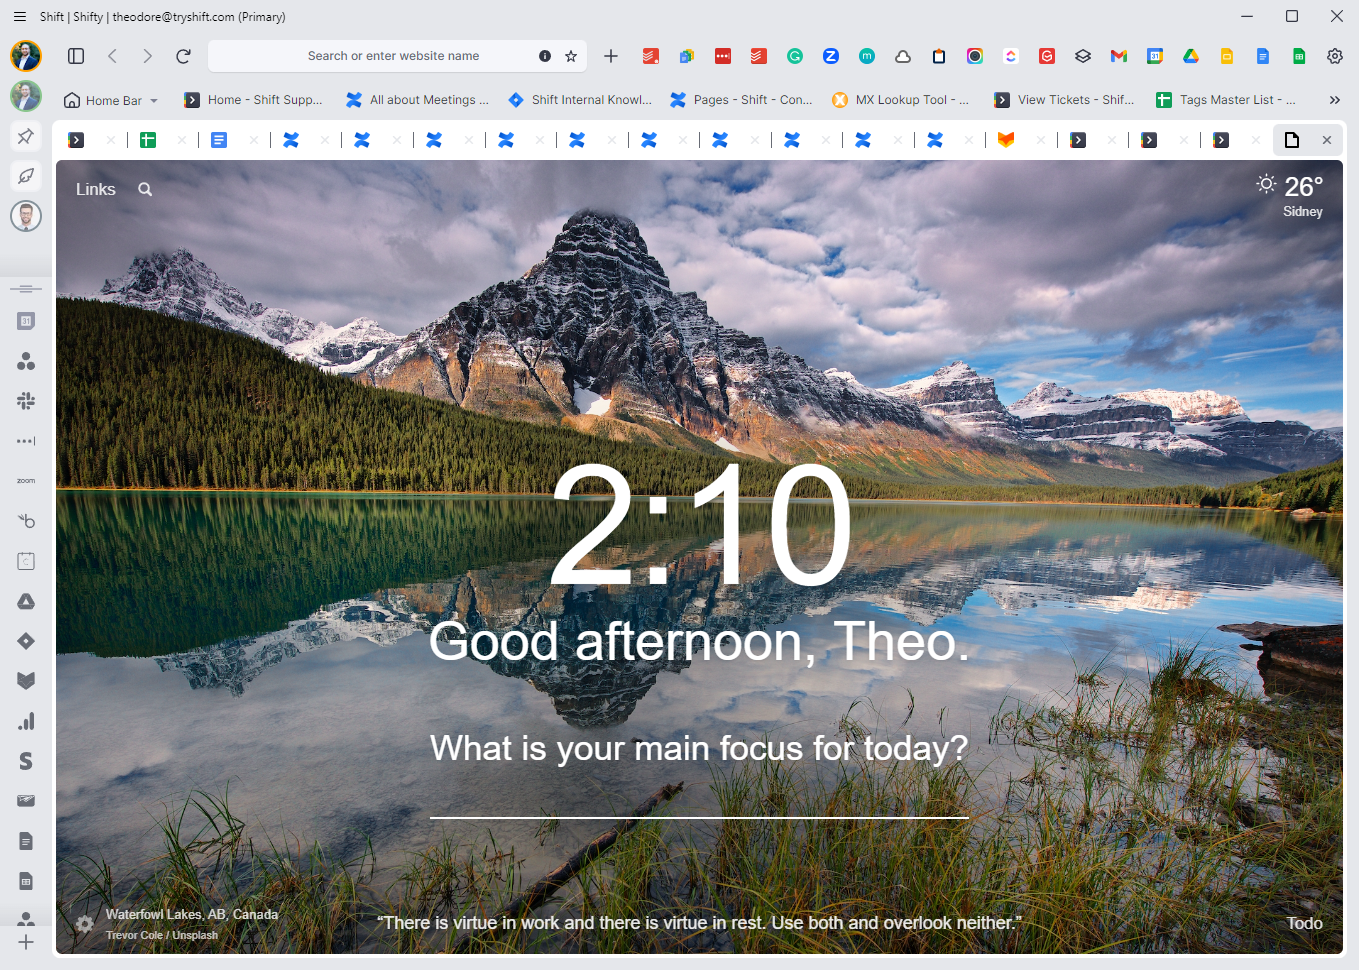Open the 26° Sidney weather widget

click(x=1291, y=195)
